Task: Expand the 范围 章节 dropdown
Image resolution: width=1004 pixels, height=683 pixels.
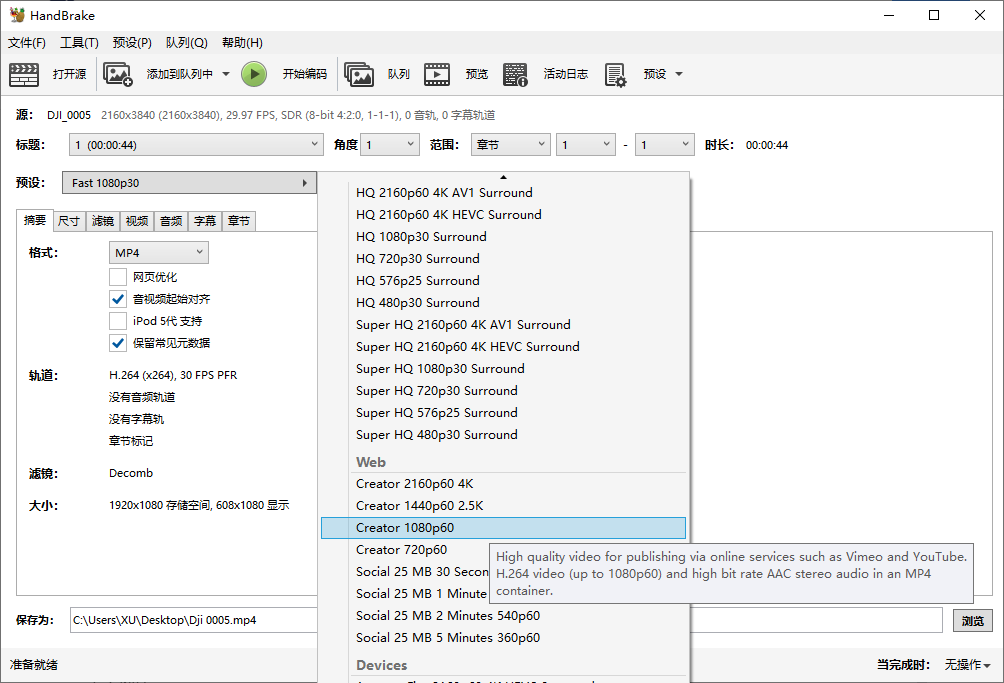Action: (510, 145)
